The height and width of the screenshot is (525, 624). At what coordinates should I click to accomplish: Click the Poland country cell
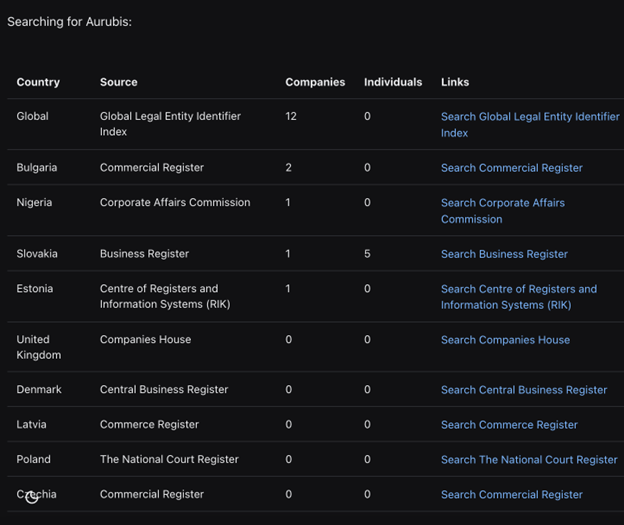pos(33,459)
